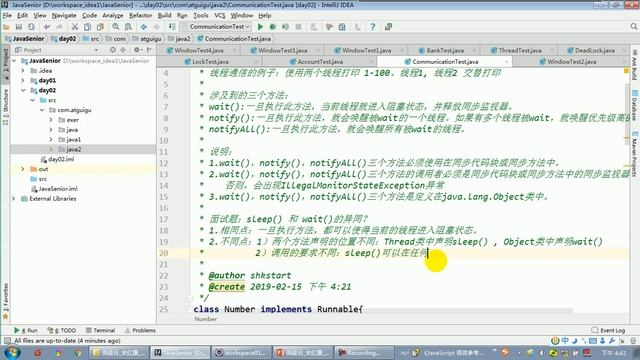Open the File menu
The height and width of the screenshot is (360, 640).
[7, 16]
